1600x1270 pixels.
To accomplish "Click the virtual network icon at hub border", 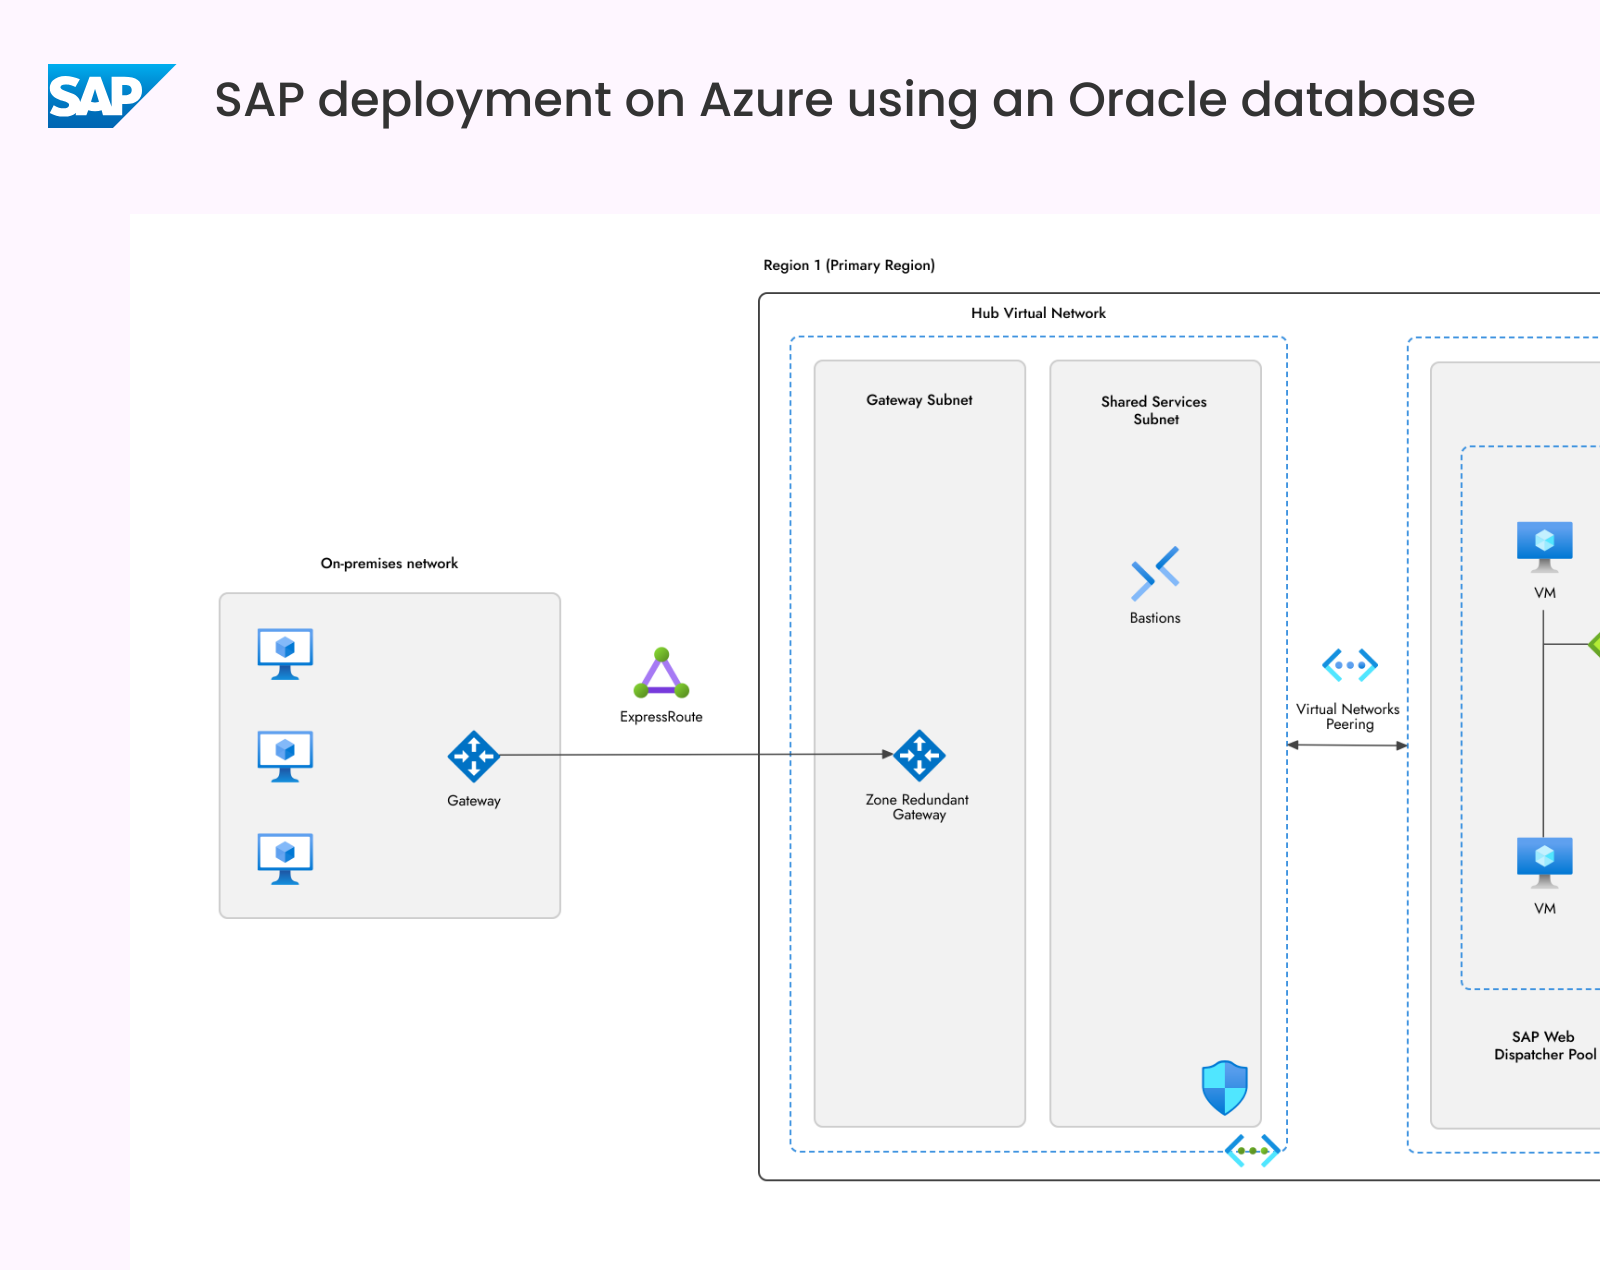I will [1253, 1151].
